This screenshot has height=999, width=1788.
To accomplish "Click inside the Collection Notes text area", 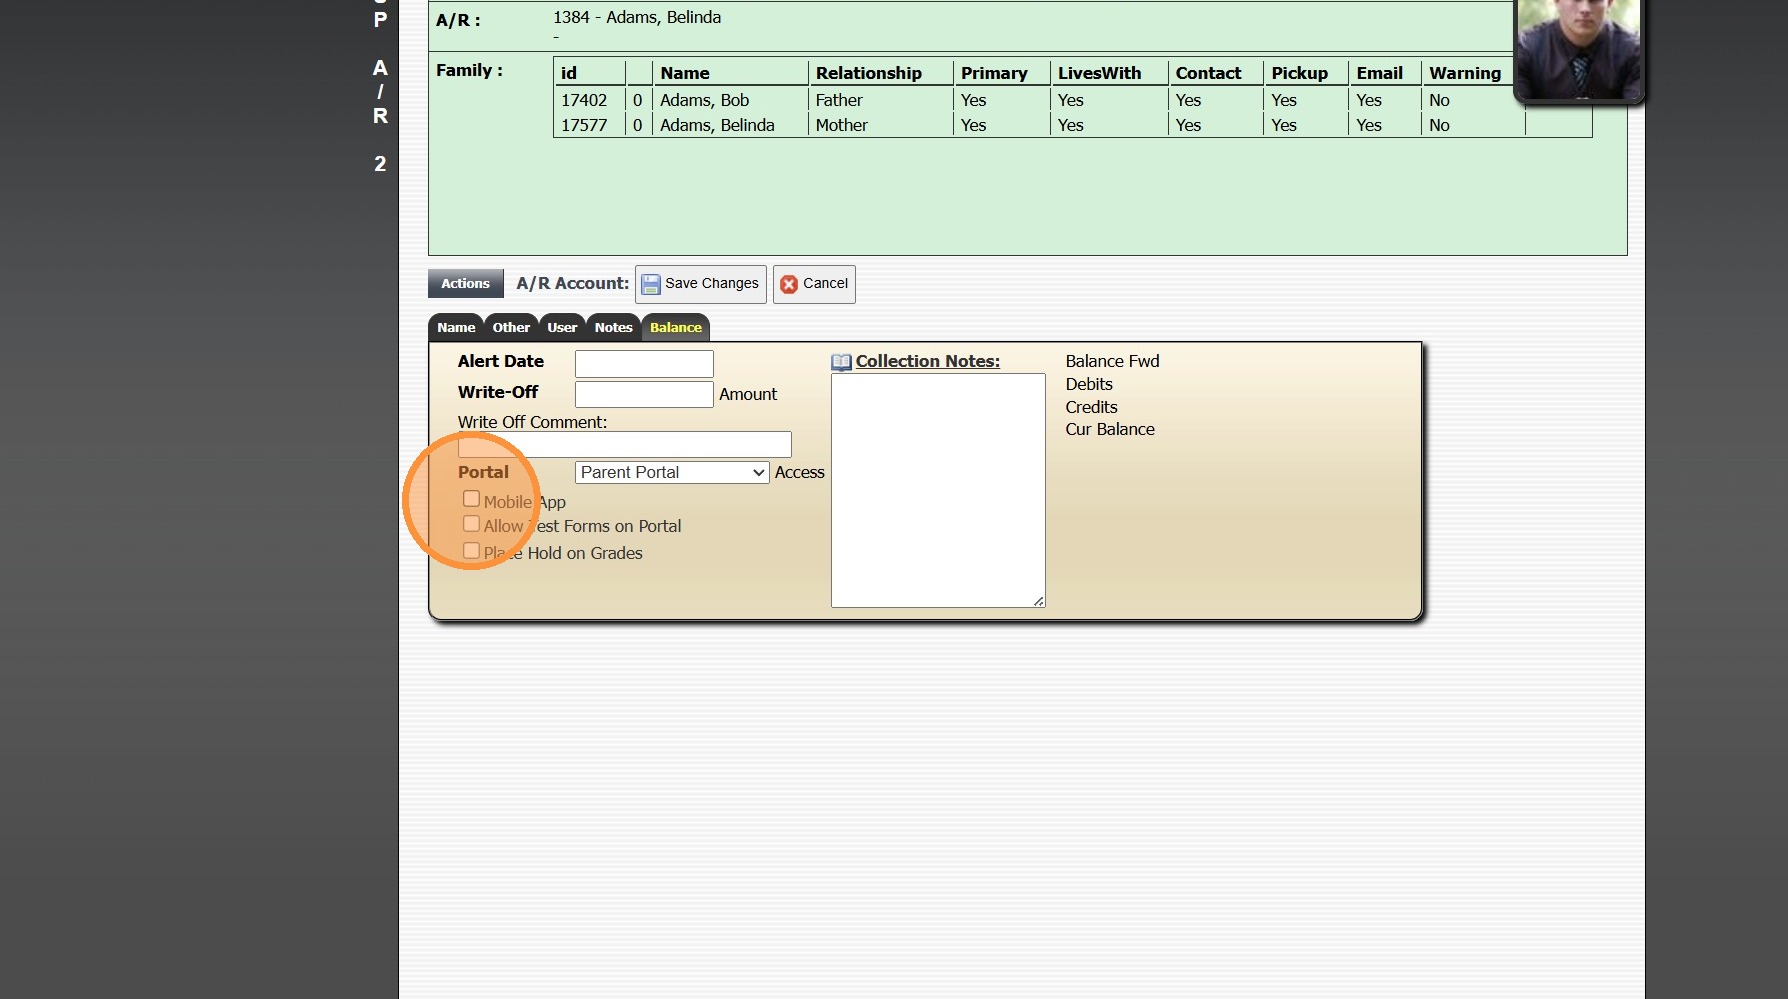I will pos(938,490).
